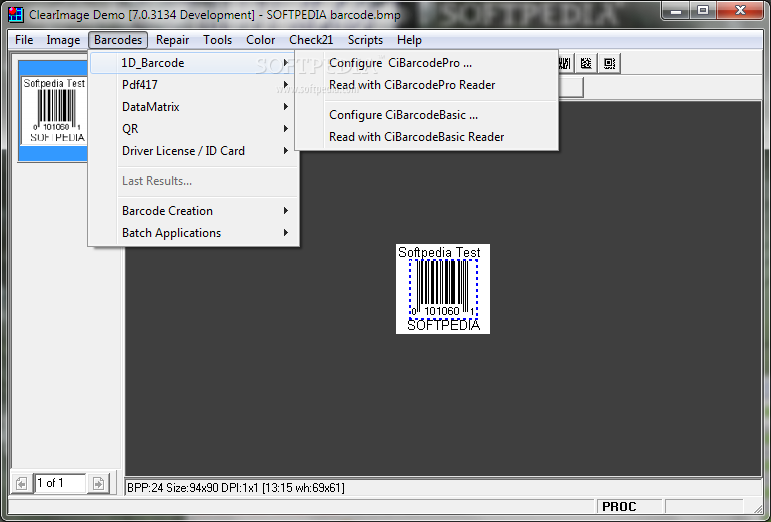Click the barcode image in the viewer

(x=443, y=289)
